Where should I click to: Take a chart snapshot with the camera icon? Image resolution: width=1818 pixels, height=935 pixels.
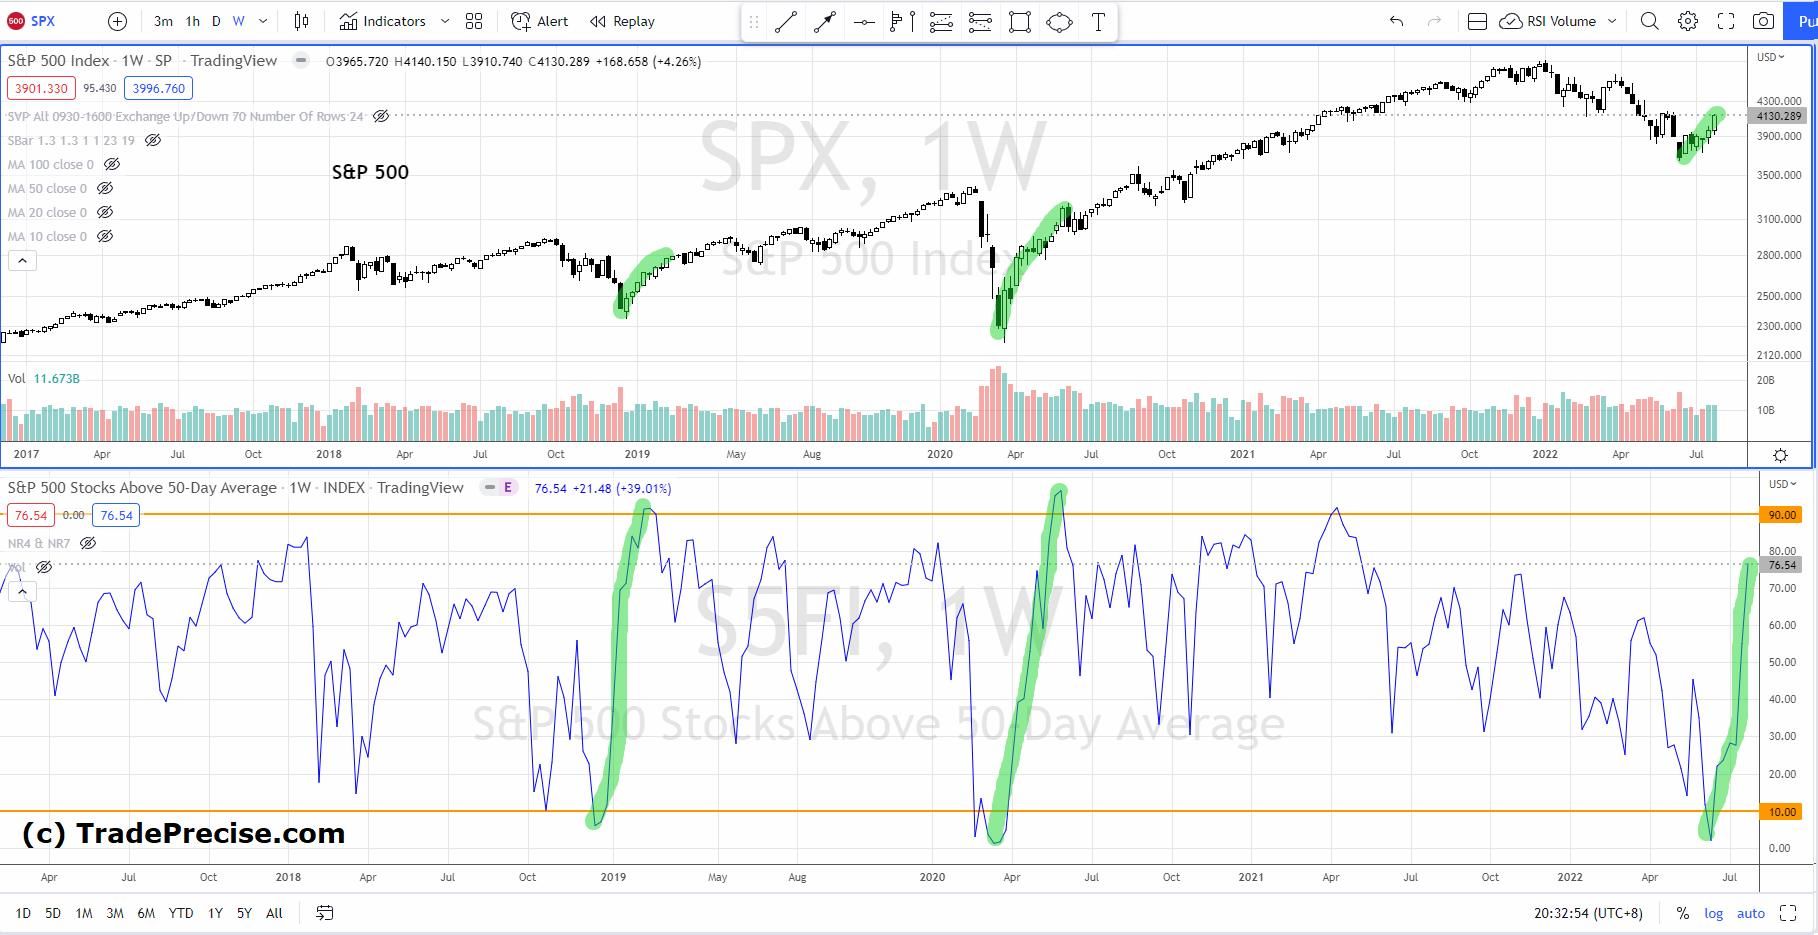(x=1765, y=21)
